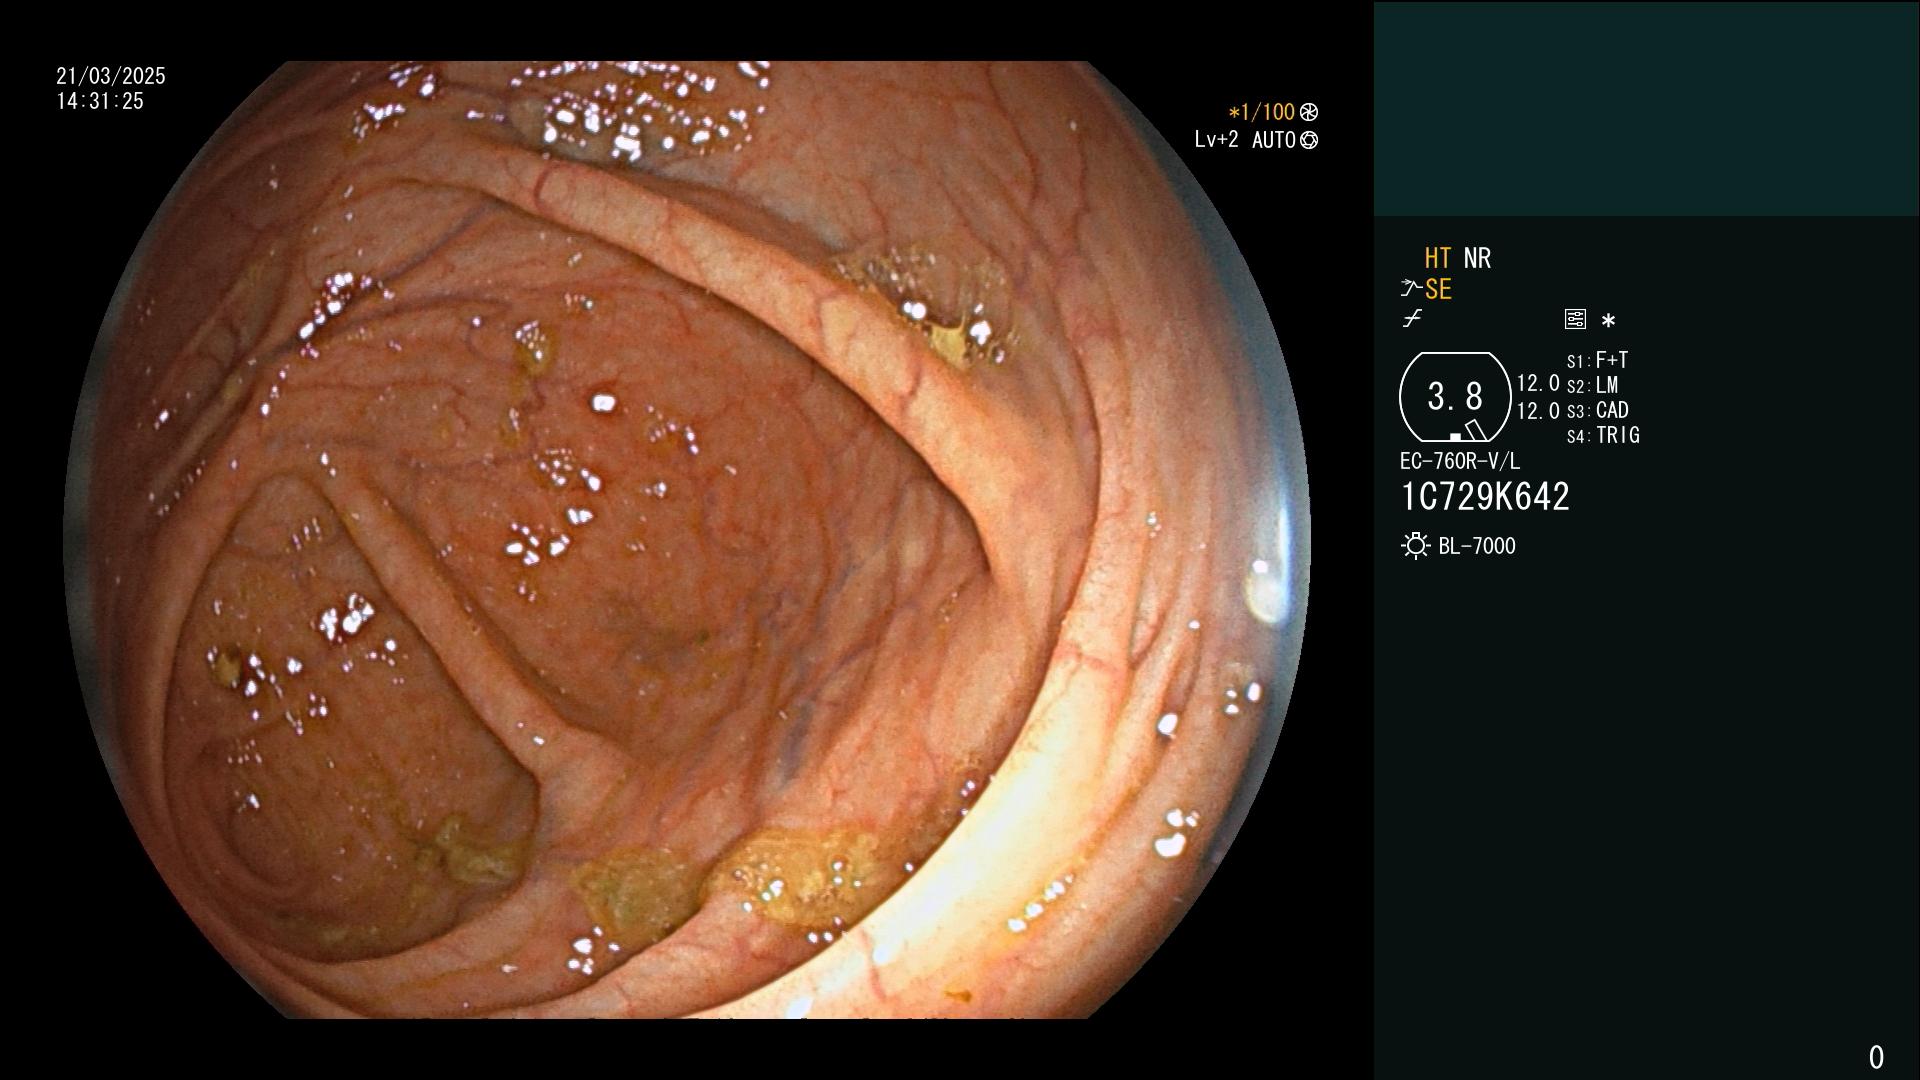Viewport: 1920px width, 1080px height.
Task: Click scope model EC-760R-V/L
Action: click(x=1460, y=461)
